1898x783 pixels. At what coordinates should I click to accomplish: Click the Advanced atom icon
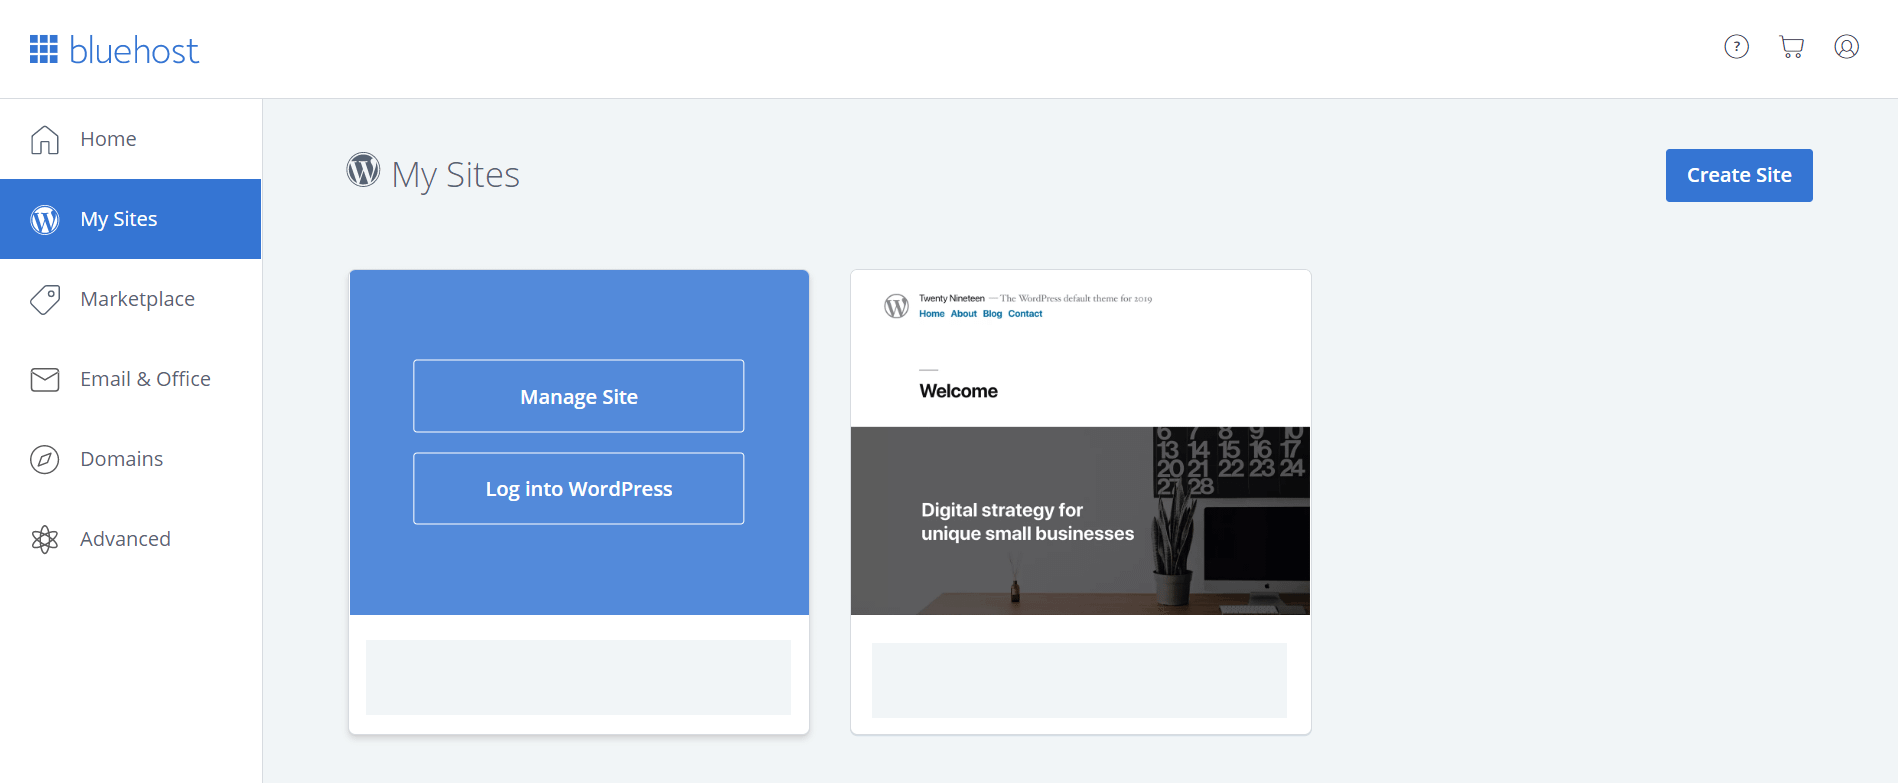pos(45,539)
